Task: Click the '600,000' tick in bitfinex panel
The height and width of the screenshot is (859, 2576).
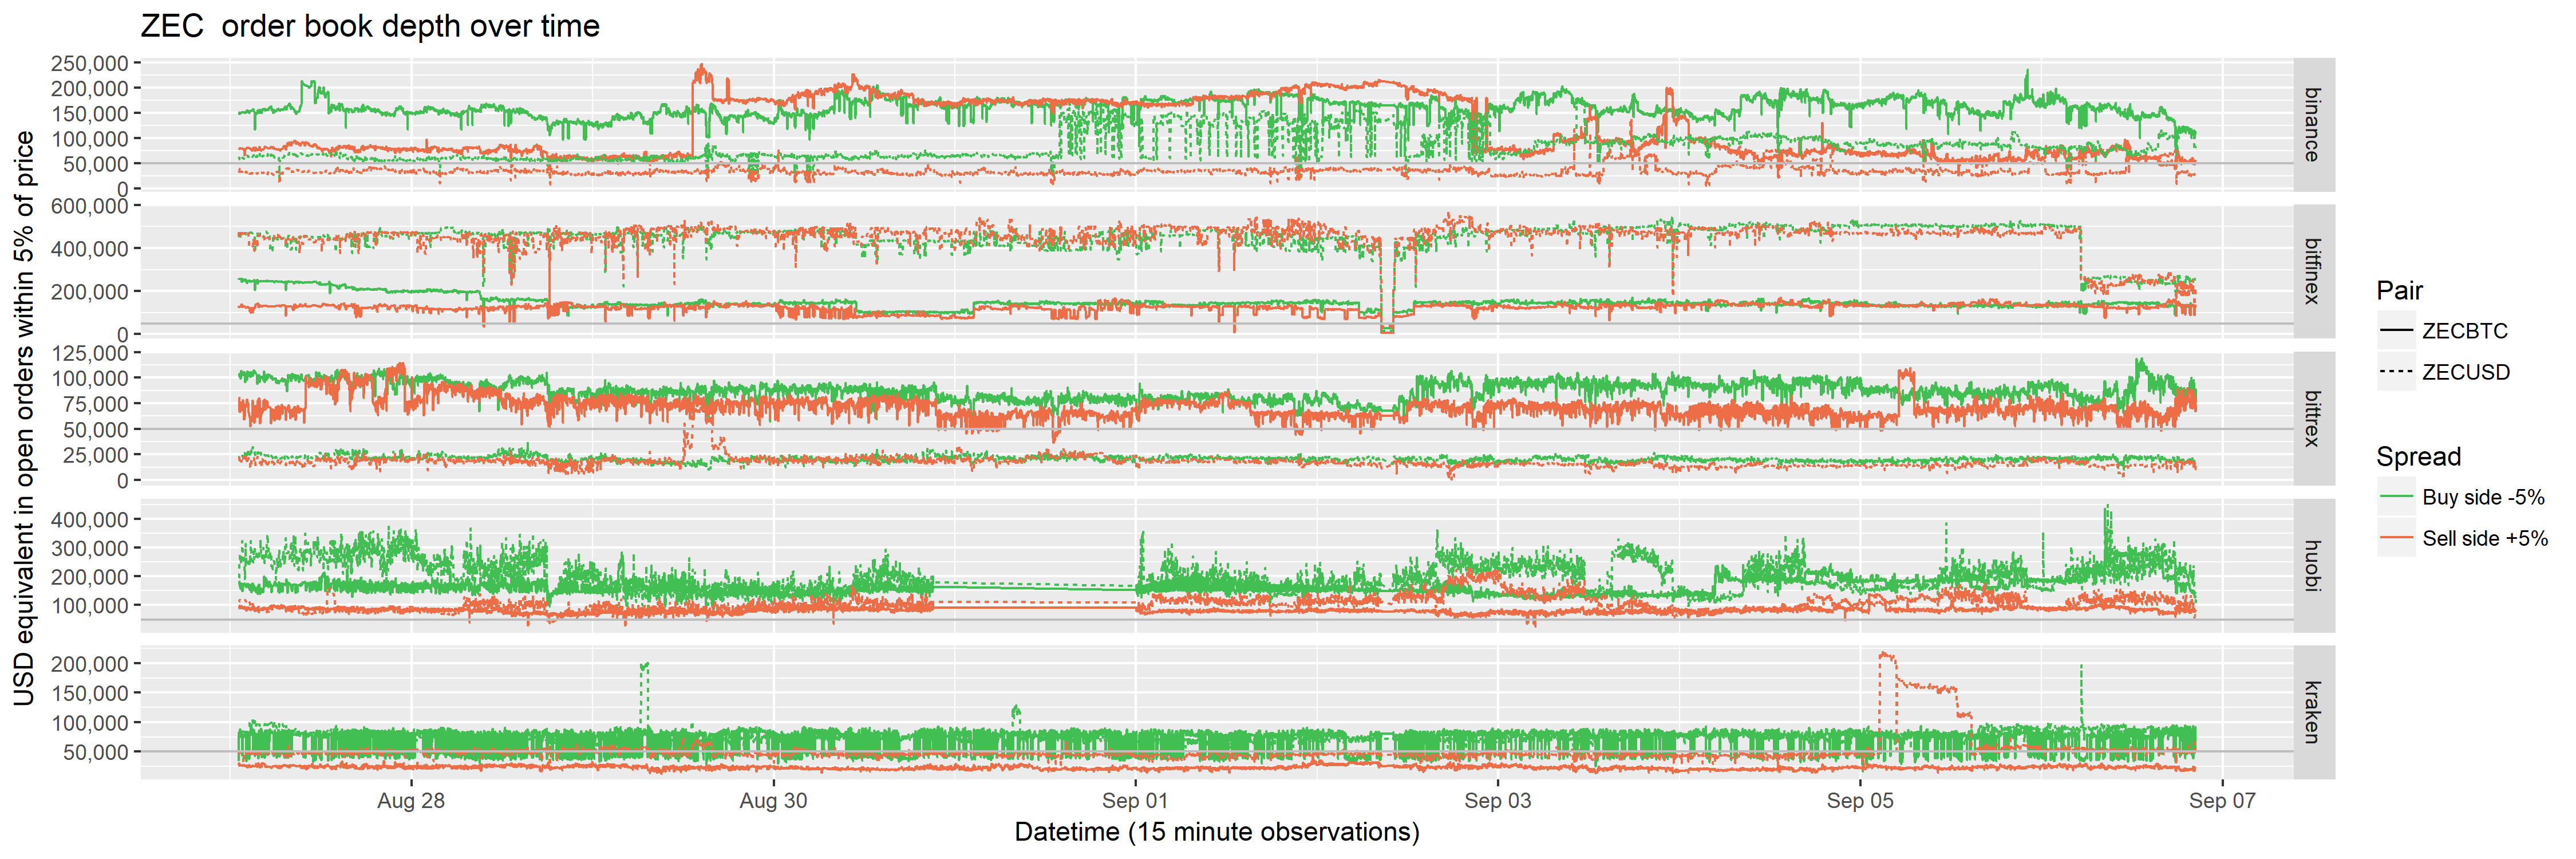Action: point(89,206)
